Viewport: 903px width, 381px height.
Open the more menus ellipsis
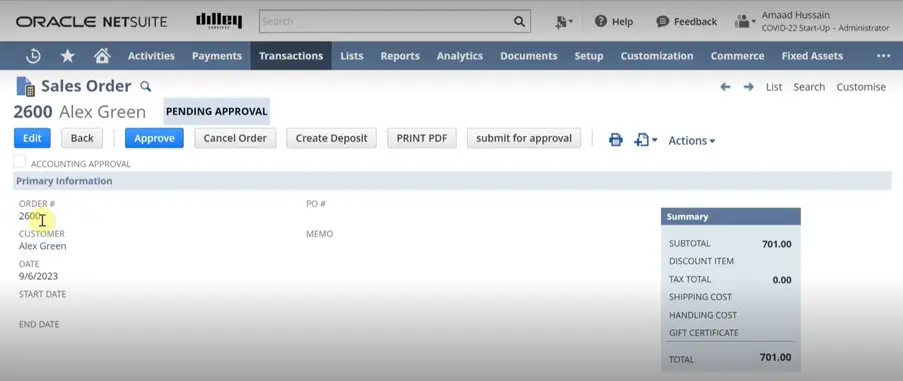(883, 56)
